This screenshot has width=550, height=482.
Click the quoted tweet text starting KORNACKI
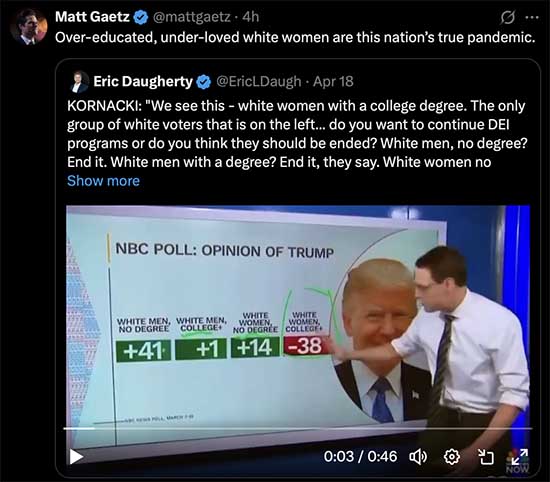point(297,134)
